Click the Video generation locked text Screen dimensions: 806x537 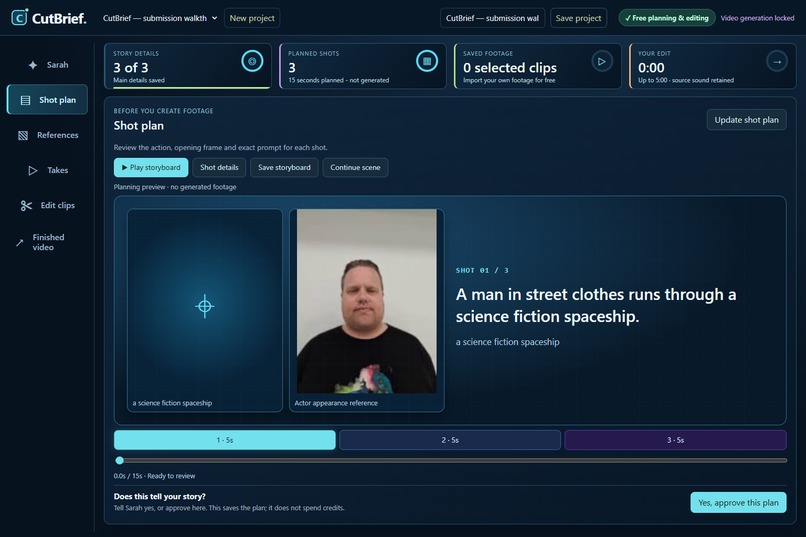pos(757,18)
